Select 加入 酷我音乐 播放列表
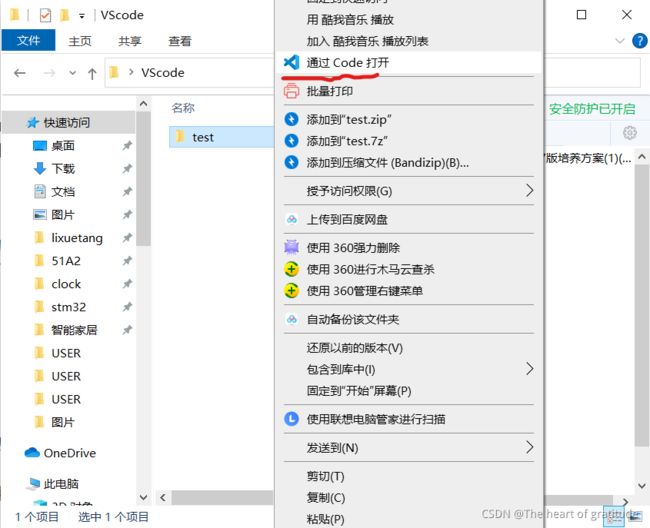 pyautogui.click(x=409, y=41)
